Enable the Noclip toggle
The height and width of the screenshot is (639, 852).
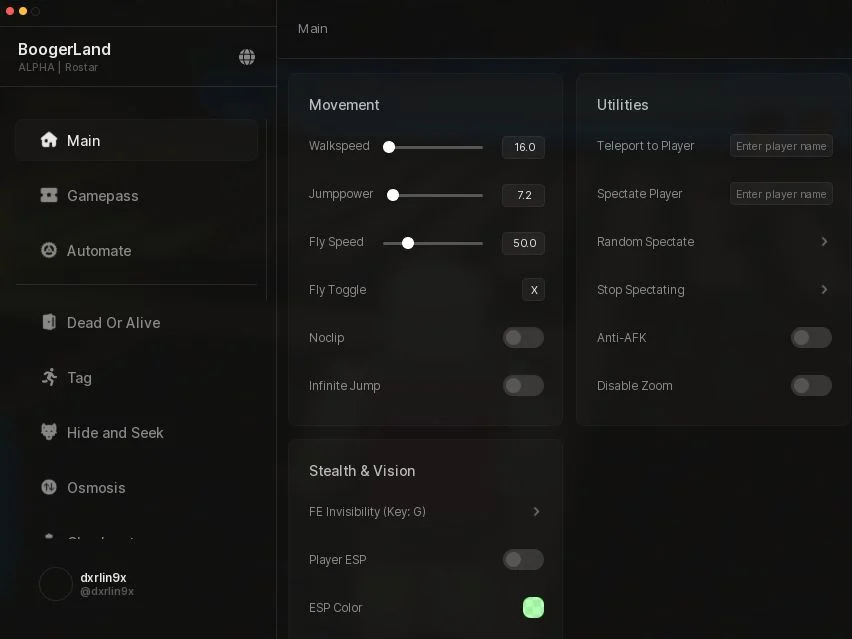pyautogui.click(x=523, y=337)
